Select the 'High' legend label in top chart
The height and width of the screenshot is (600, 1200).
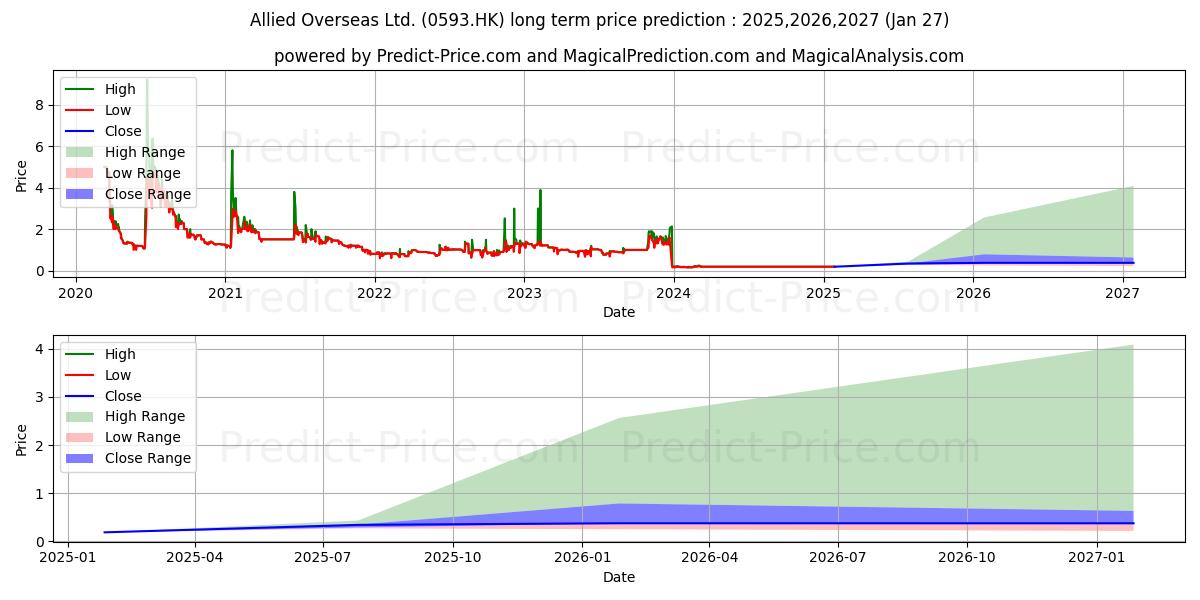coord(120,89)
